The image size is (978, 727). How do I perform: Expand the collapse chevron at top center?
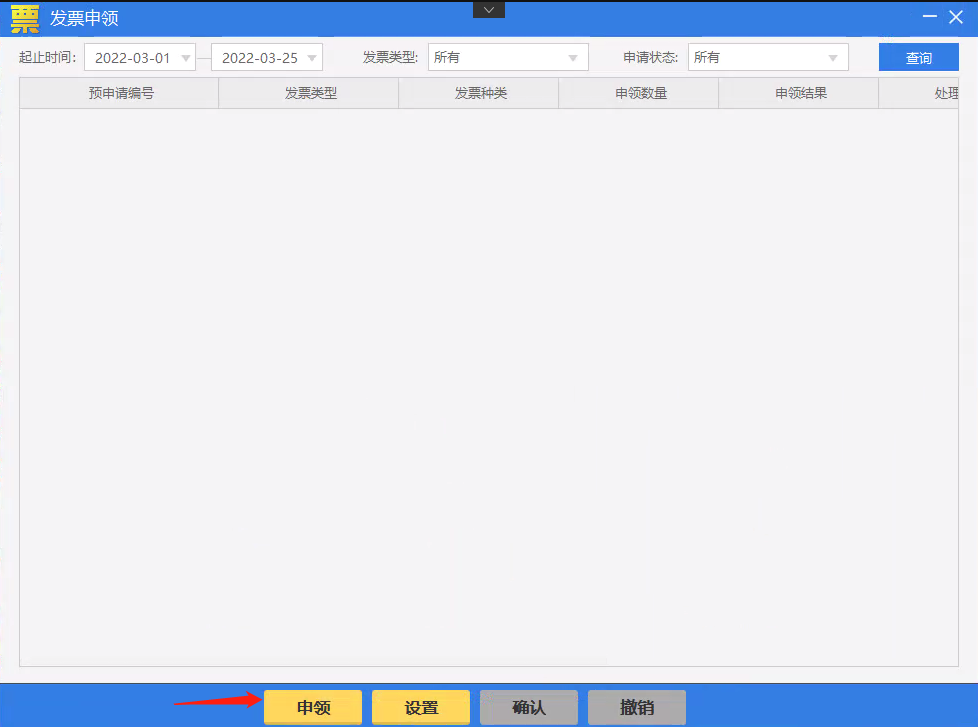click(489, 10)
